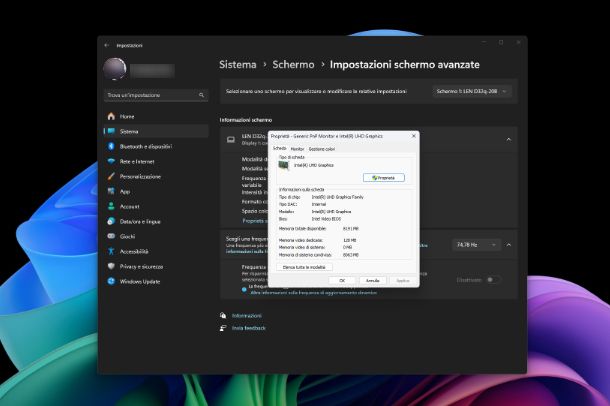Open the Privacy e sicurezza shield icon
This screenshot has height=406, width=610.
tap(111, 266)
